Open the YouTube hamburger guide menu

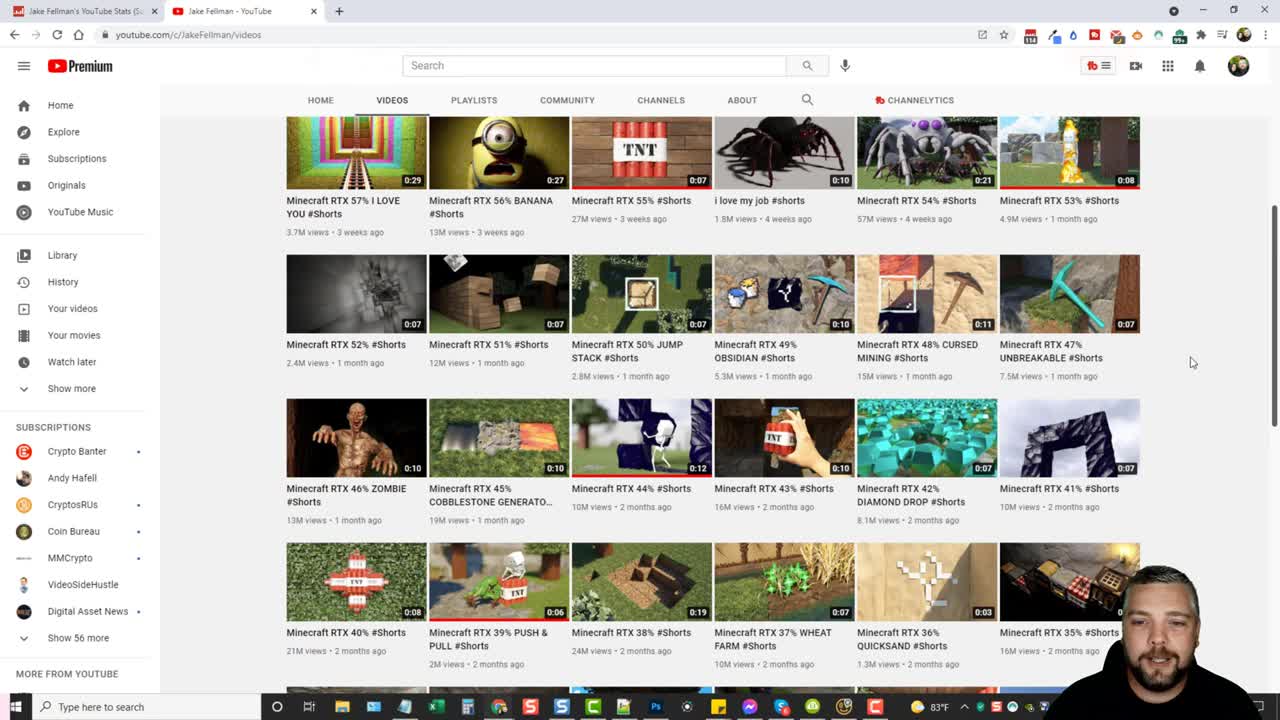coord(24,66)
